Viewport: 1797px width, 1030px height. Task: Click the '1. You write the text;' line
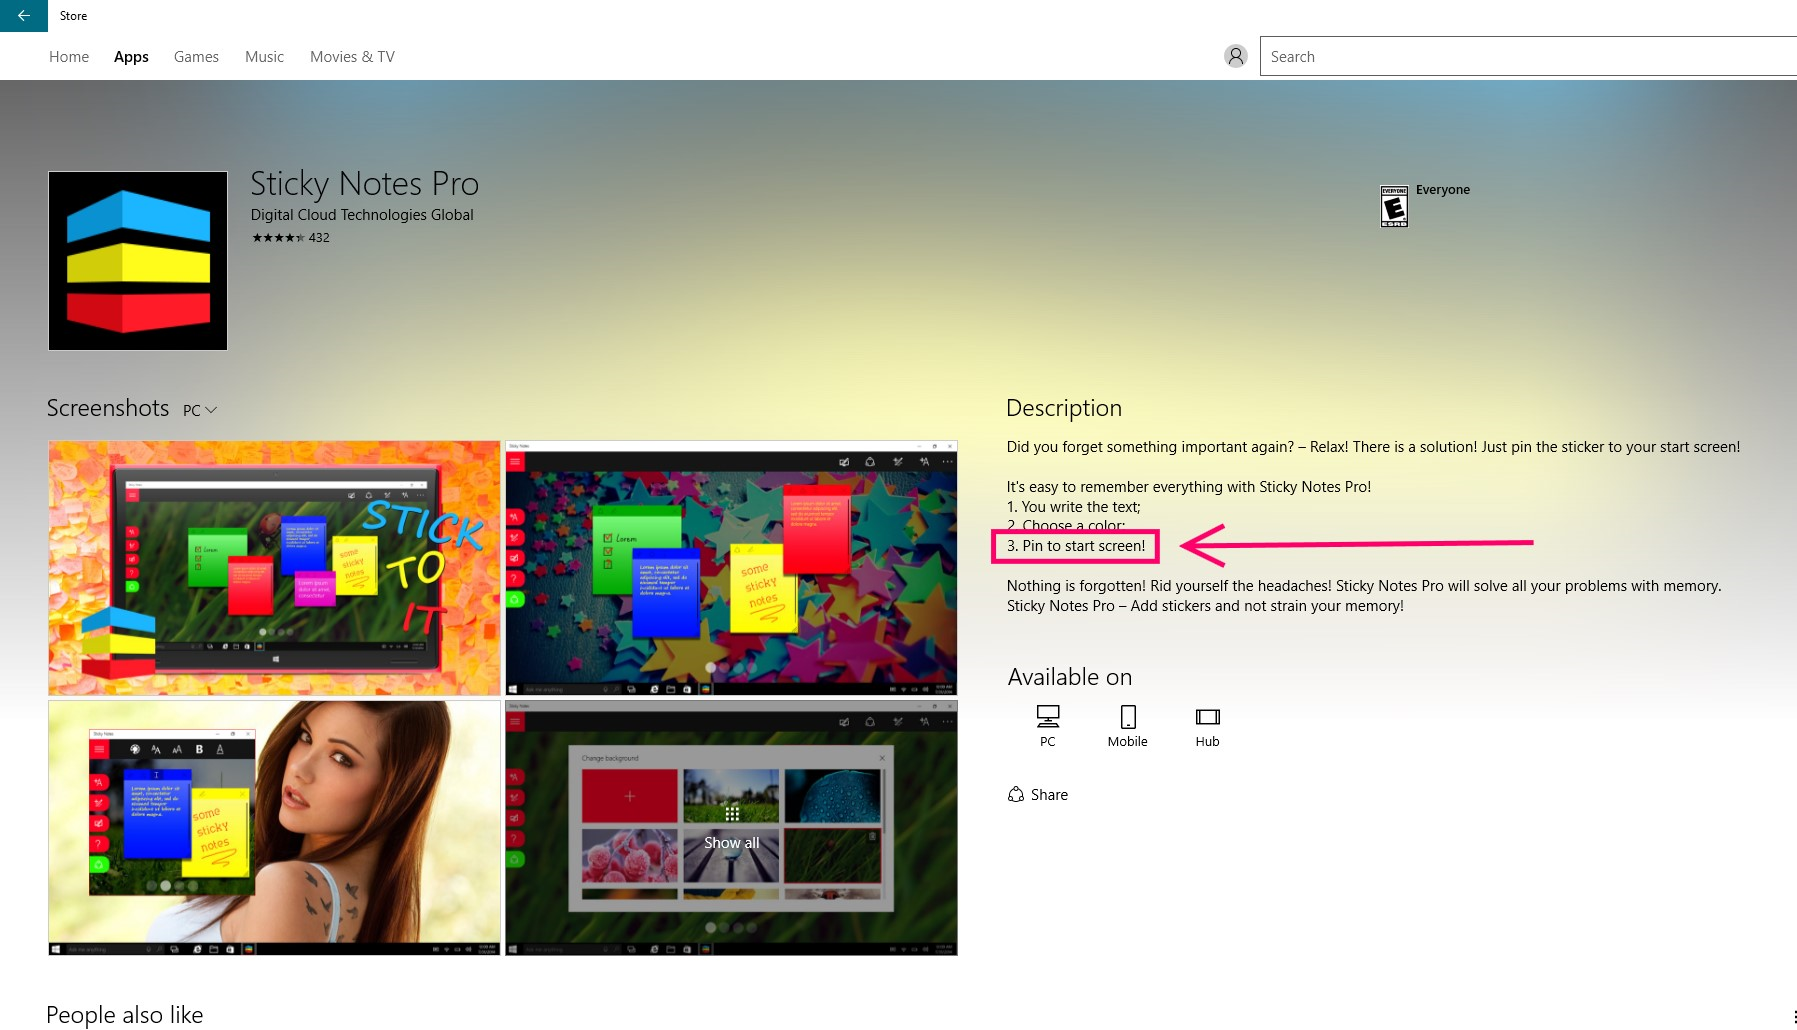[1073, 507]
